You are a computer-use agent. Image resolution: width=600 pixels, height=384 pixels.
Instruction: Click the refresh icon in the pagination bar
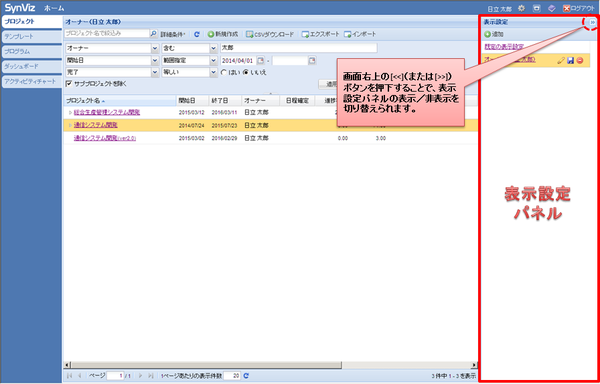[x=246, y=376]
